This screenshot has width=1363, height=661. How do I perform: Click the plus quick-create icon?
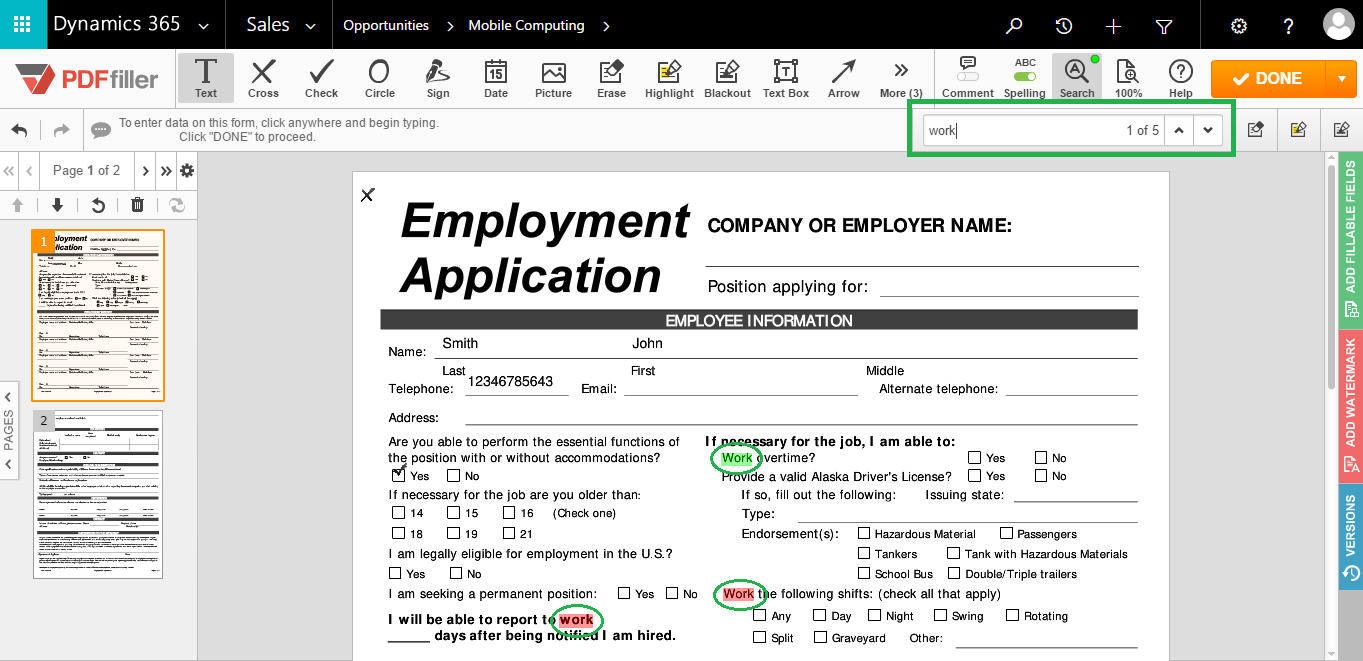click(x=1114, y=26)
